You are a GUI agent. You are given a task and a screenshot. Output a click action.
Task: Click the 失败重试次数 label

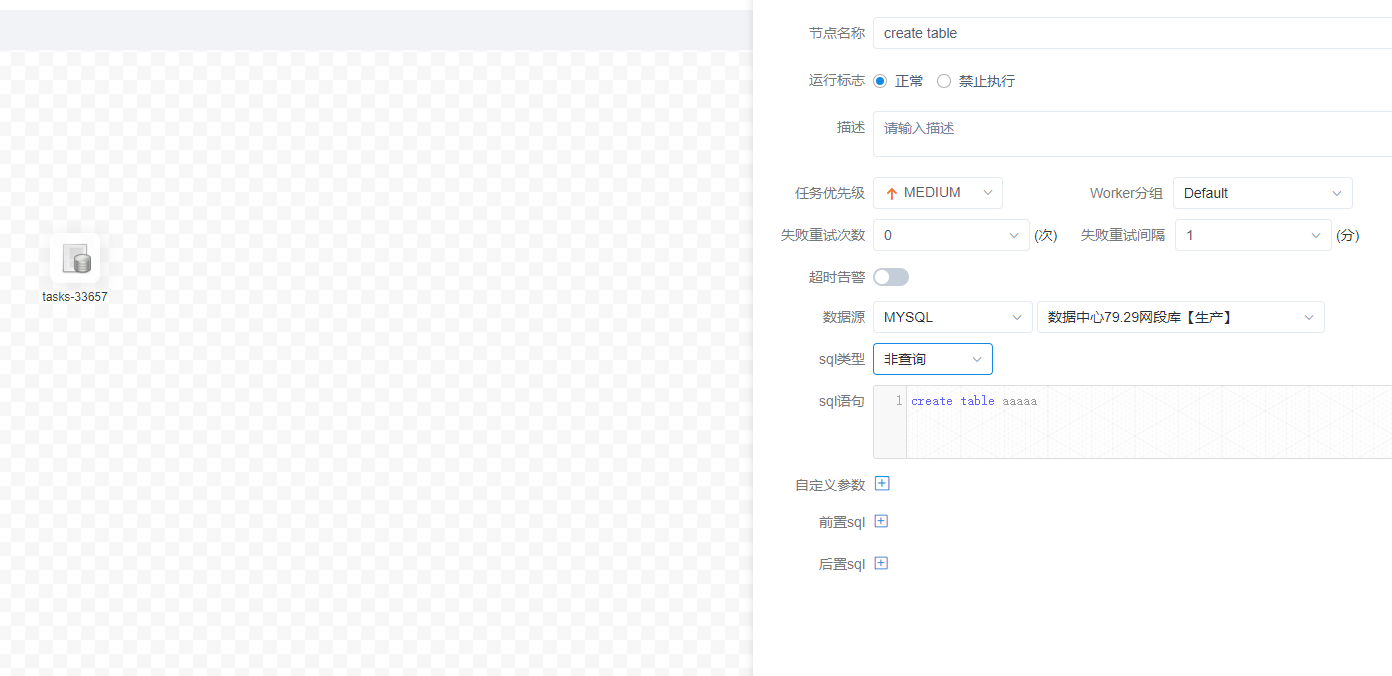click(x=823, y=235)
